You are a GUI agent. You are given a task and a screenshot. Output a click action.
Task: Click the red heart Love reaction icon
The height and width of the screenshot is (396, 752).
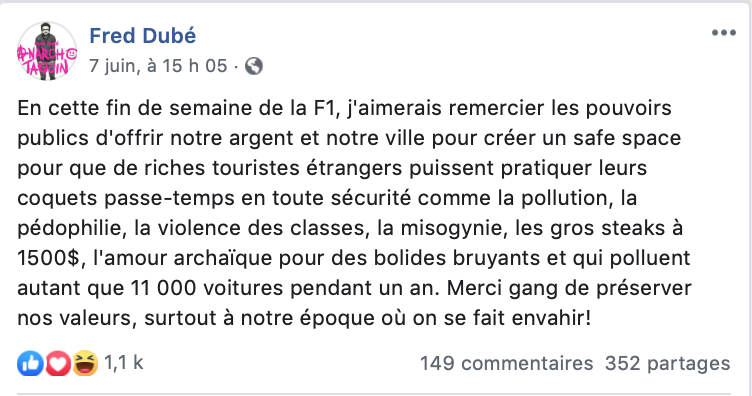click(x=58, y=363)
